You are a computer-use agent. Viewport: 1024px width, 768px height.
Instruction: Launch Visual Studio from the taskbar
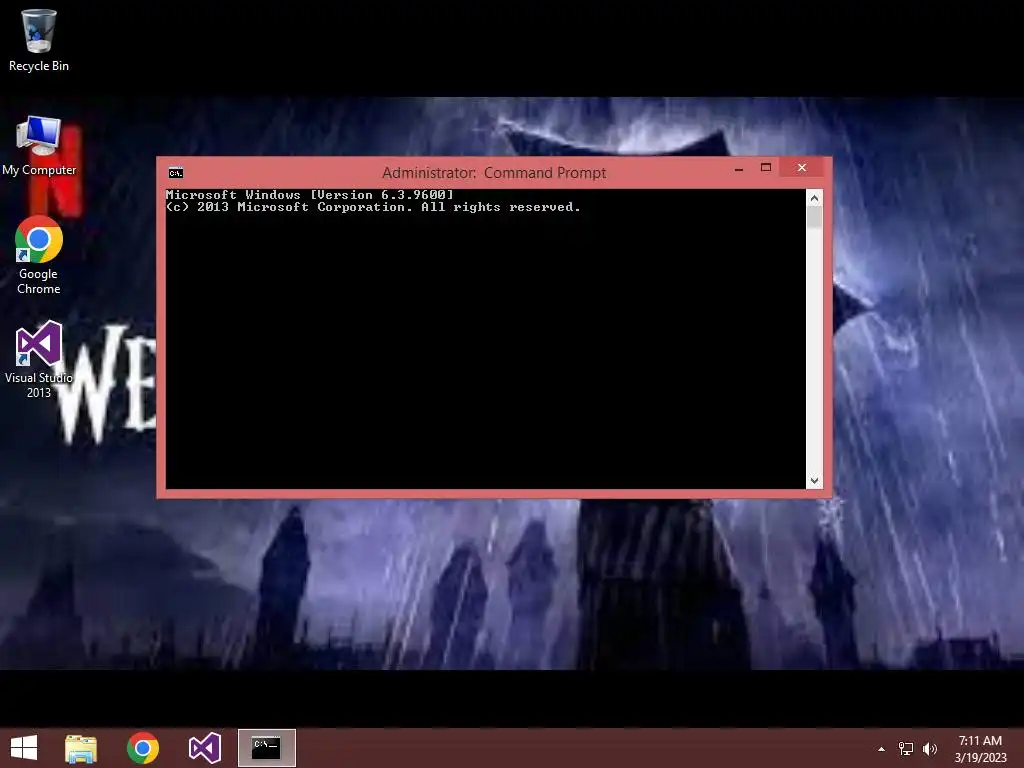click(204, 748)
